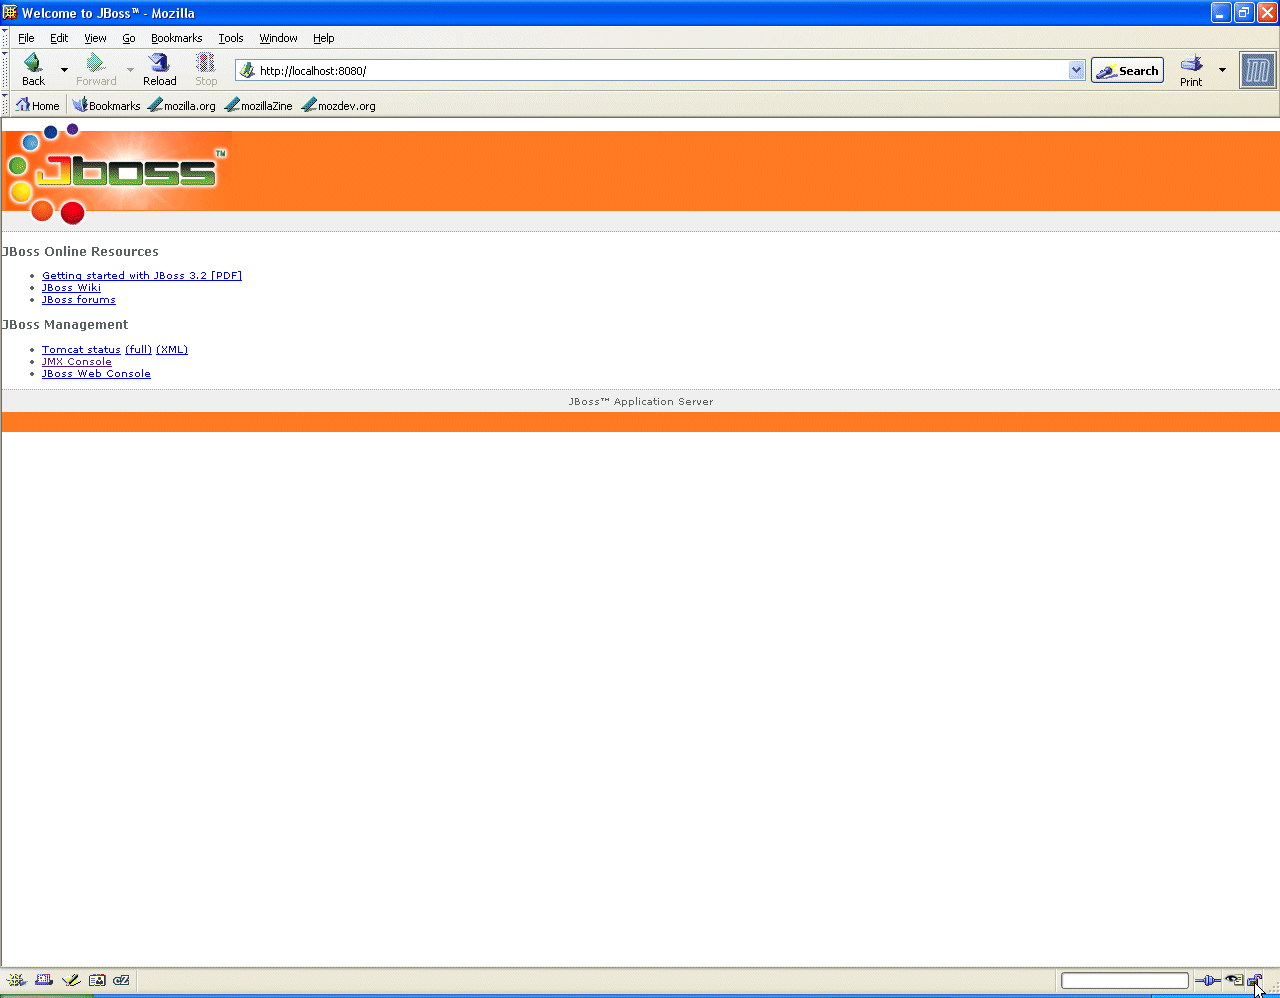Go back with the Back toolbar button

(x=33, y=70)
